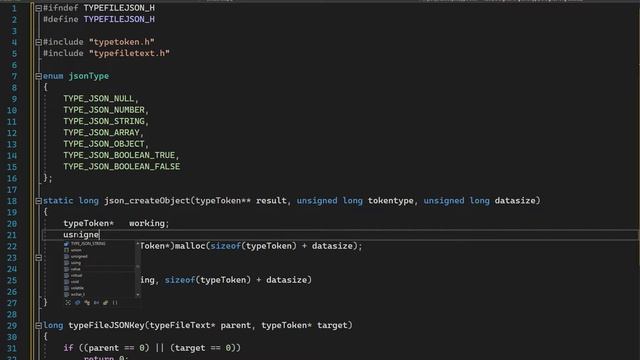Click the 'enum' keyword on line 7
The image size is (640, 360).
[x=53, y=76]
